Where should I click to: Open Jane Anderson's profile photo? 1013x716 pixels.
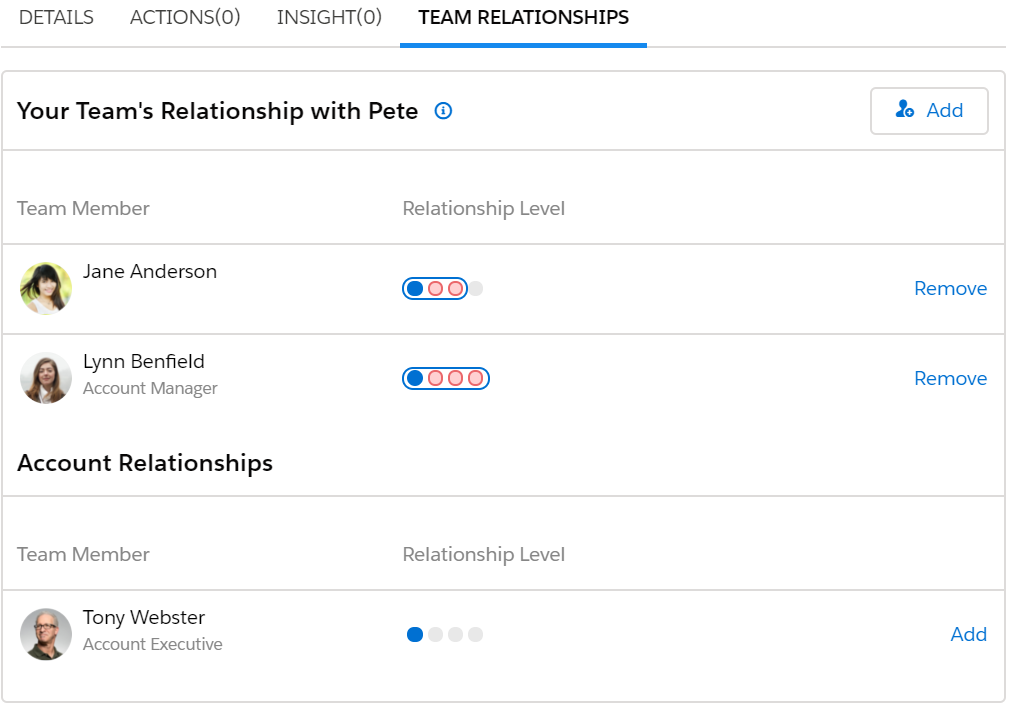point(46,288)
